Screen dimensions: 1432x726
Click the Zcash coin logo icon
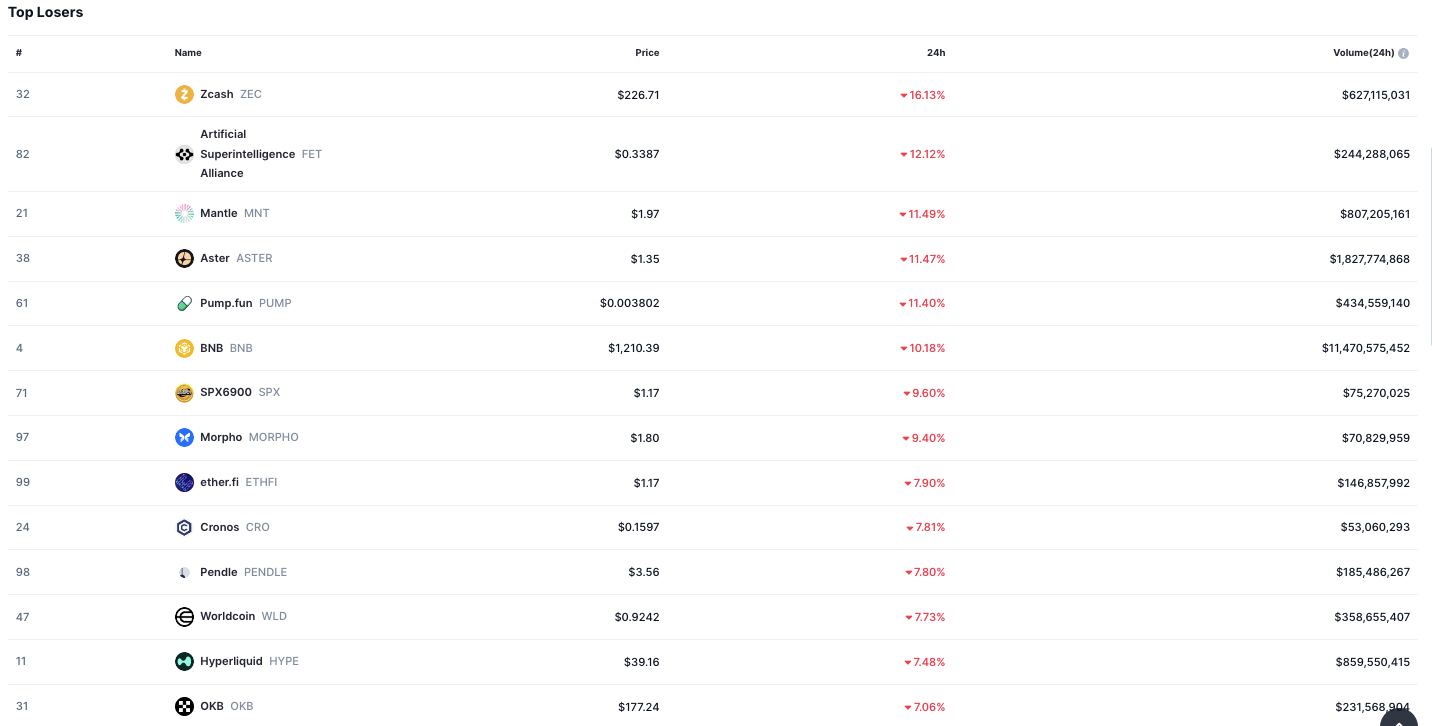pos(184,95)
